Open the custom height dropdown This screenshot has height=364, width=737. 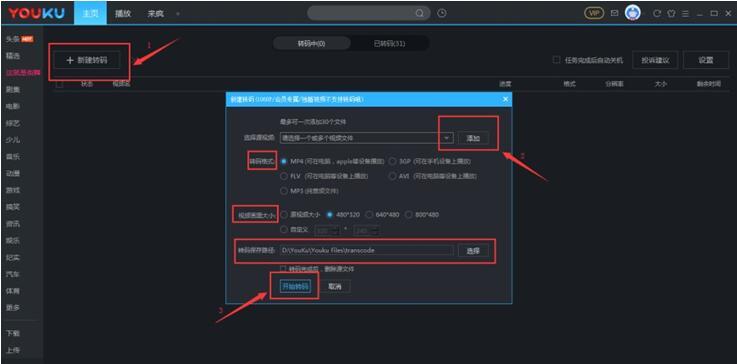pos(374,230)
